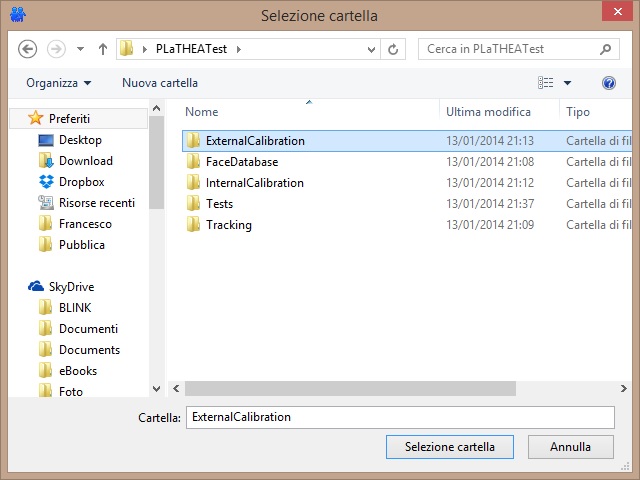Viewport: 640px width, 480px height.
Task: Click the view layout icon
Action: click(x=546, y=83)
